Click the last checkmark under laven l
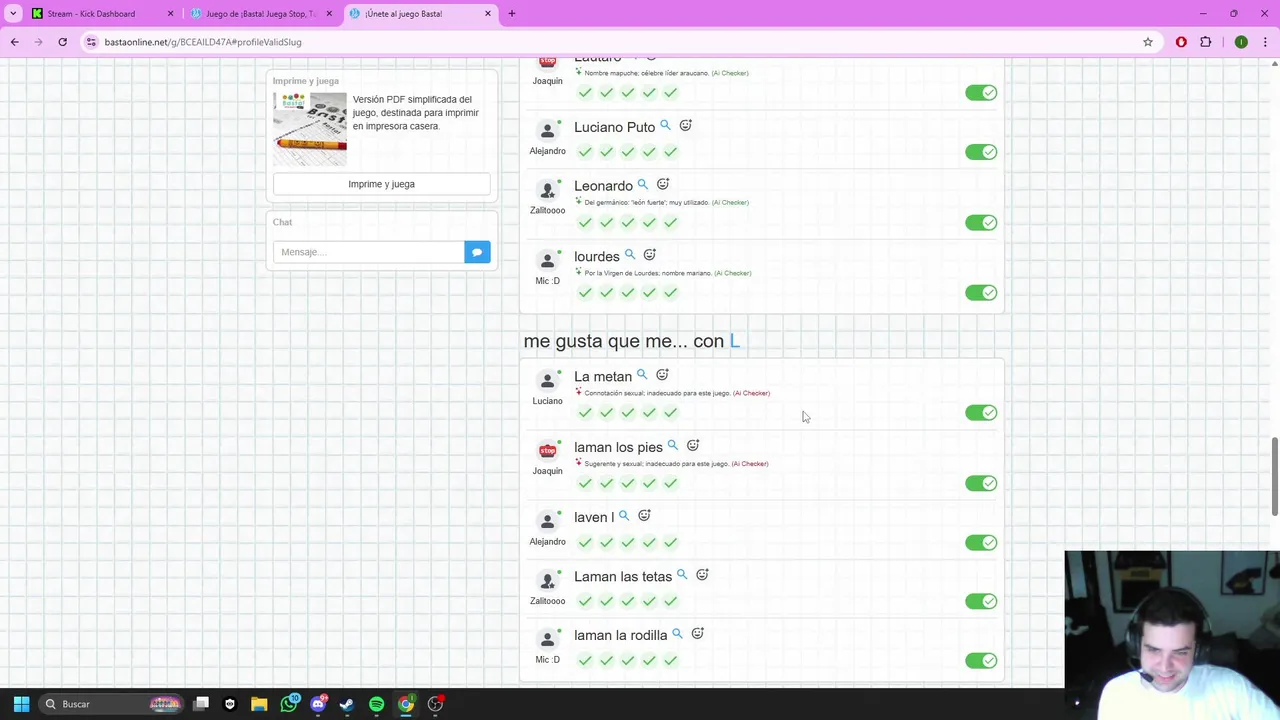Screen dimensions: 1280x720 pos(670,542)
